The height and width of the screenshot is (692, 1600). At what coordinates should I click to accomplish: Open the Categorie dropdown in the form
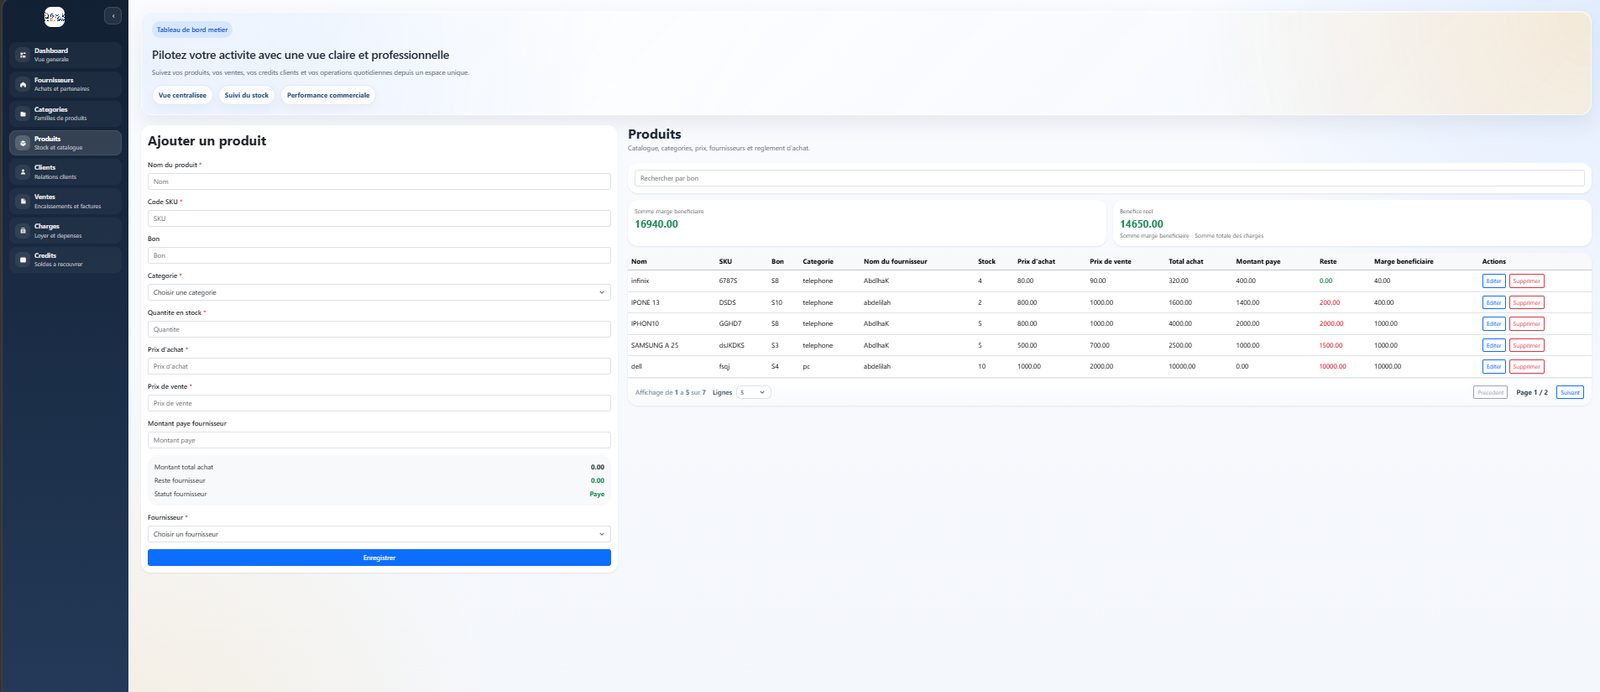click(x=379, y=292)
